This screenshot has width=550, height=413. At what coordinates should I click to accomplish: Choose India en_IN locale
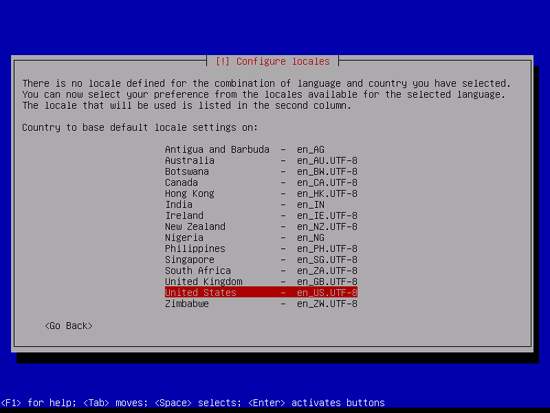point(261,205)
